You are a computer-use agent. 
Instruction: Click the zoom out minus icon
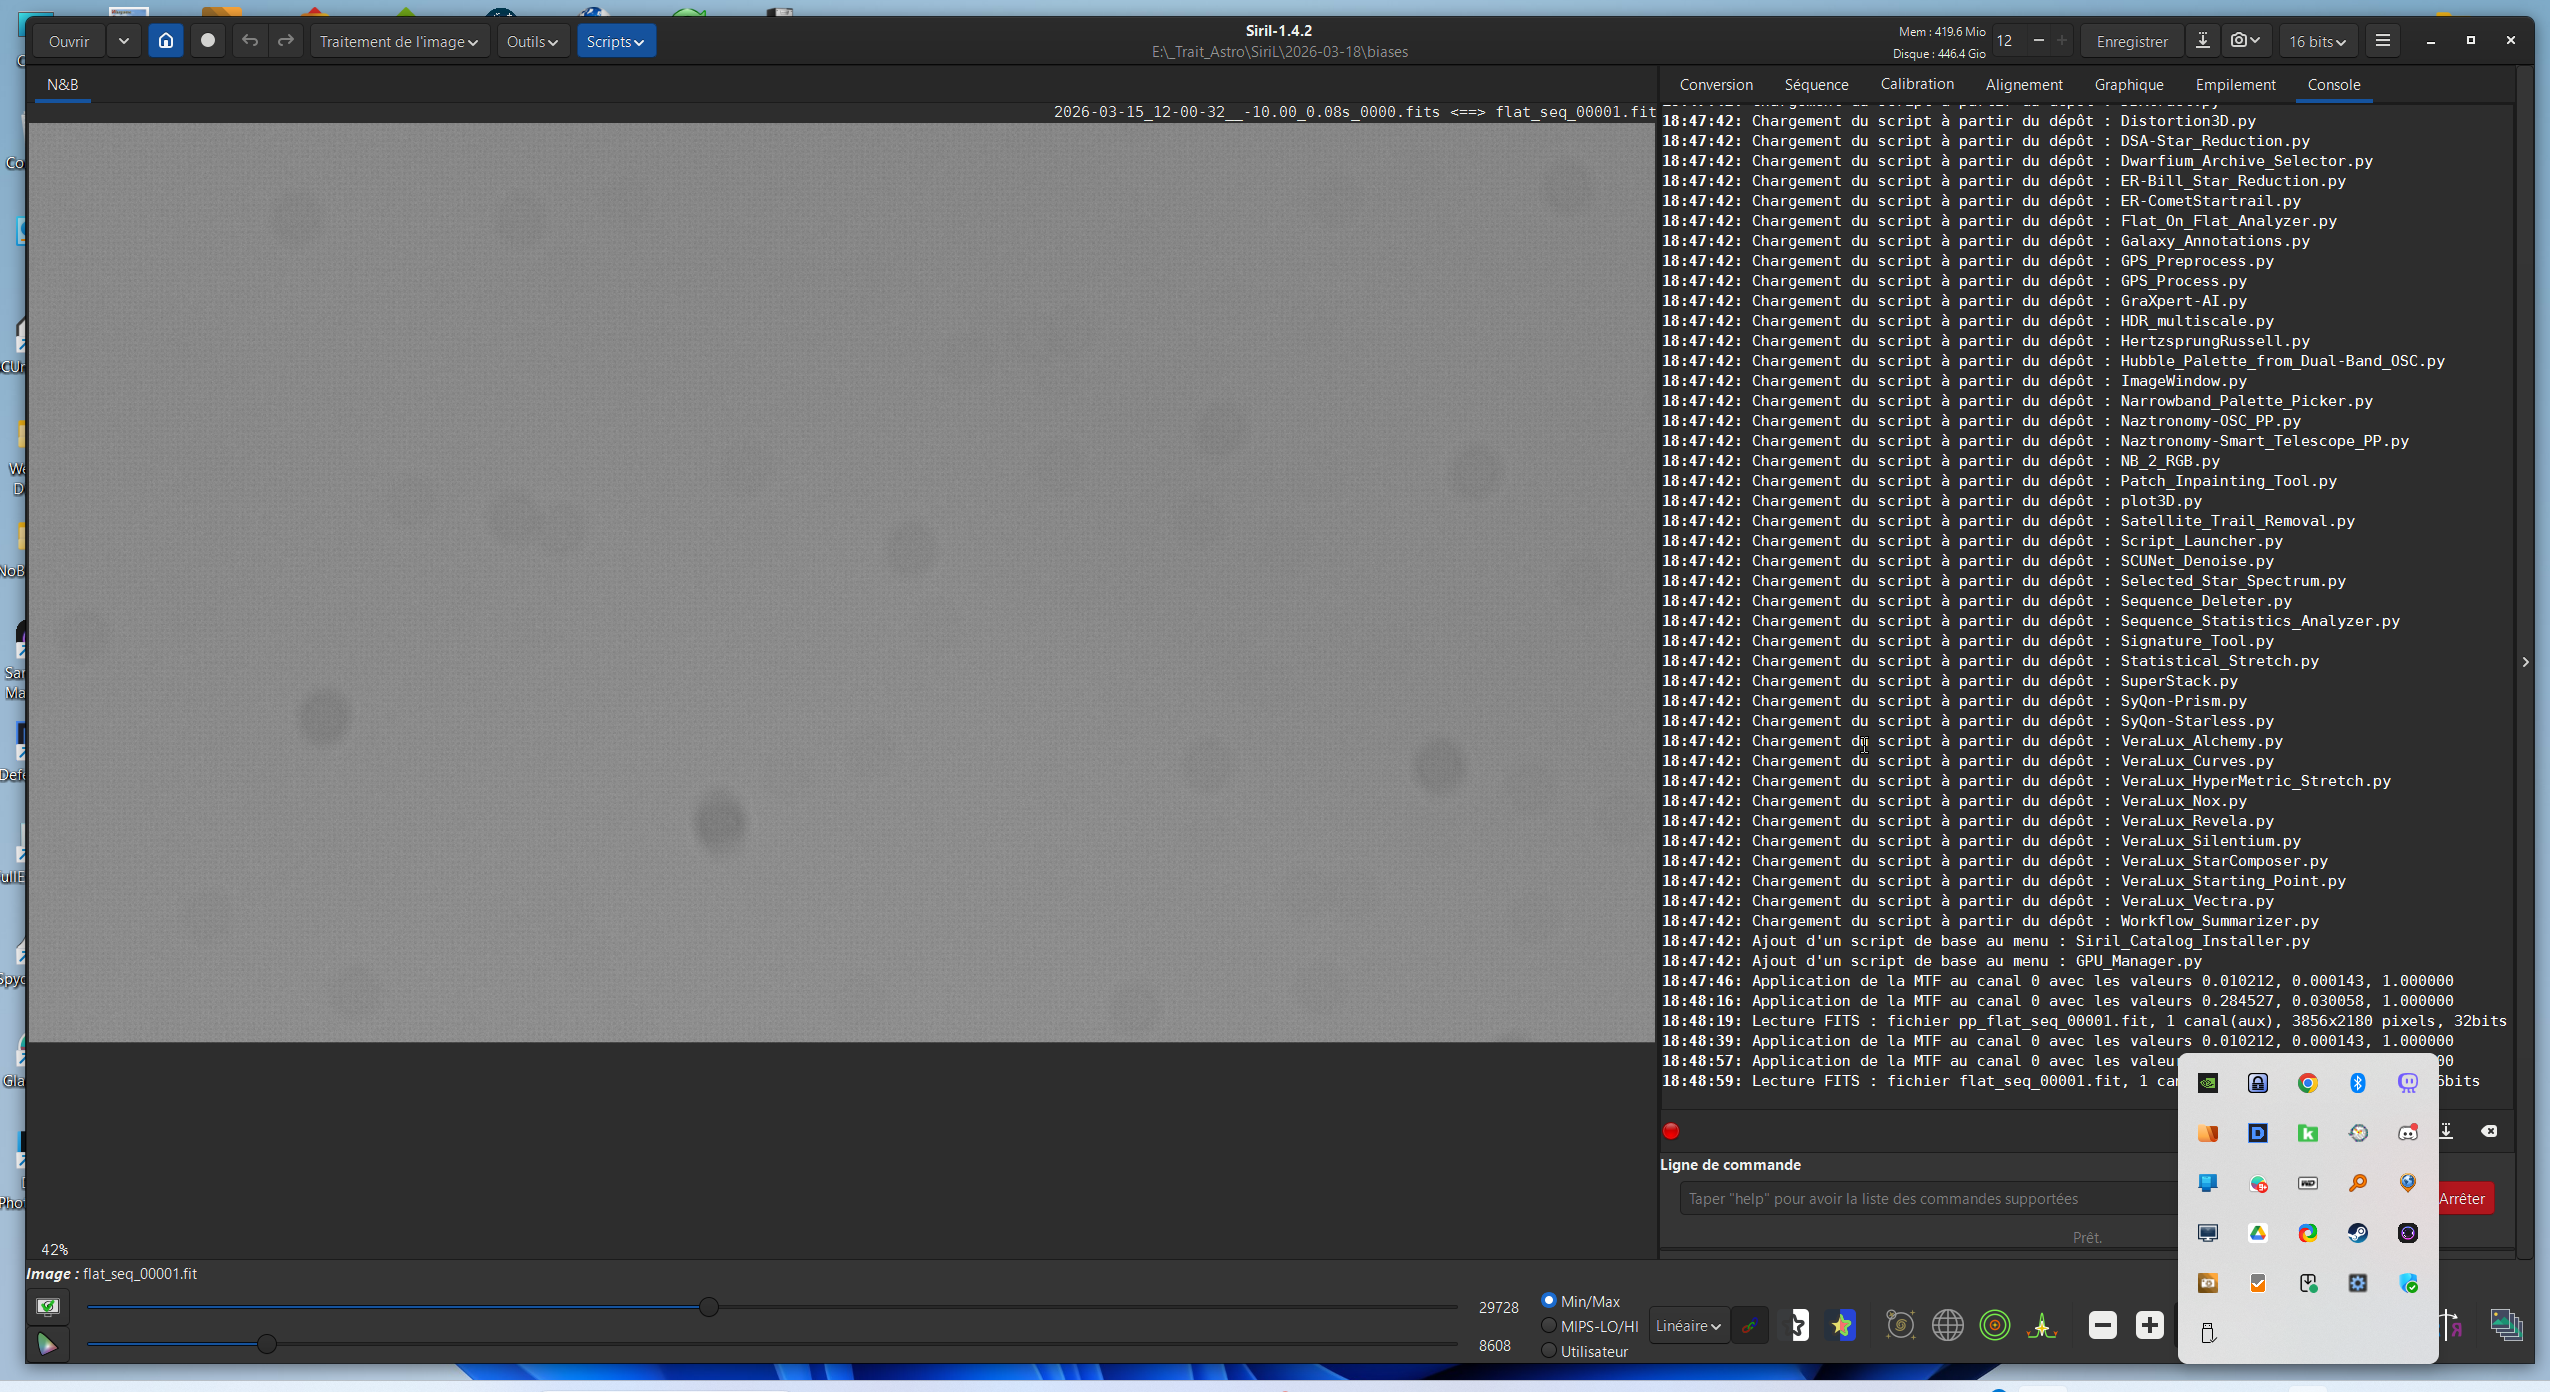pyautogui.click(x=2103, y=1326)
